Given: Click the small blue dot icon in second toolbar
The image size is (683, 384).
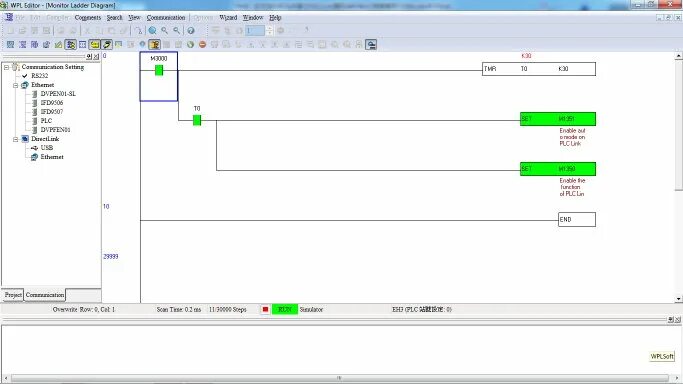Looking at the screenshot, I should pyautogui.click(x=142, y=44).
